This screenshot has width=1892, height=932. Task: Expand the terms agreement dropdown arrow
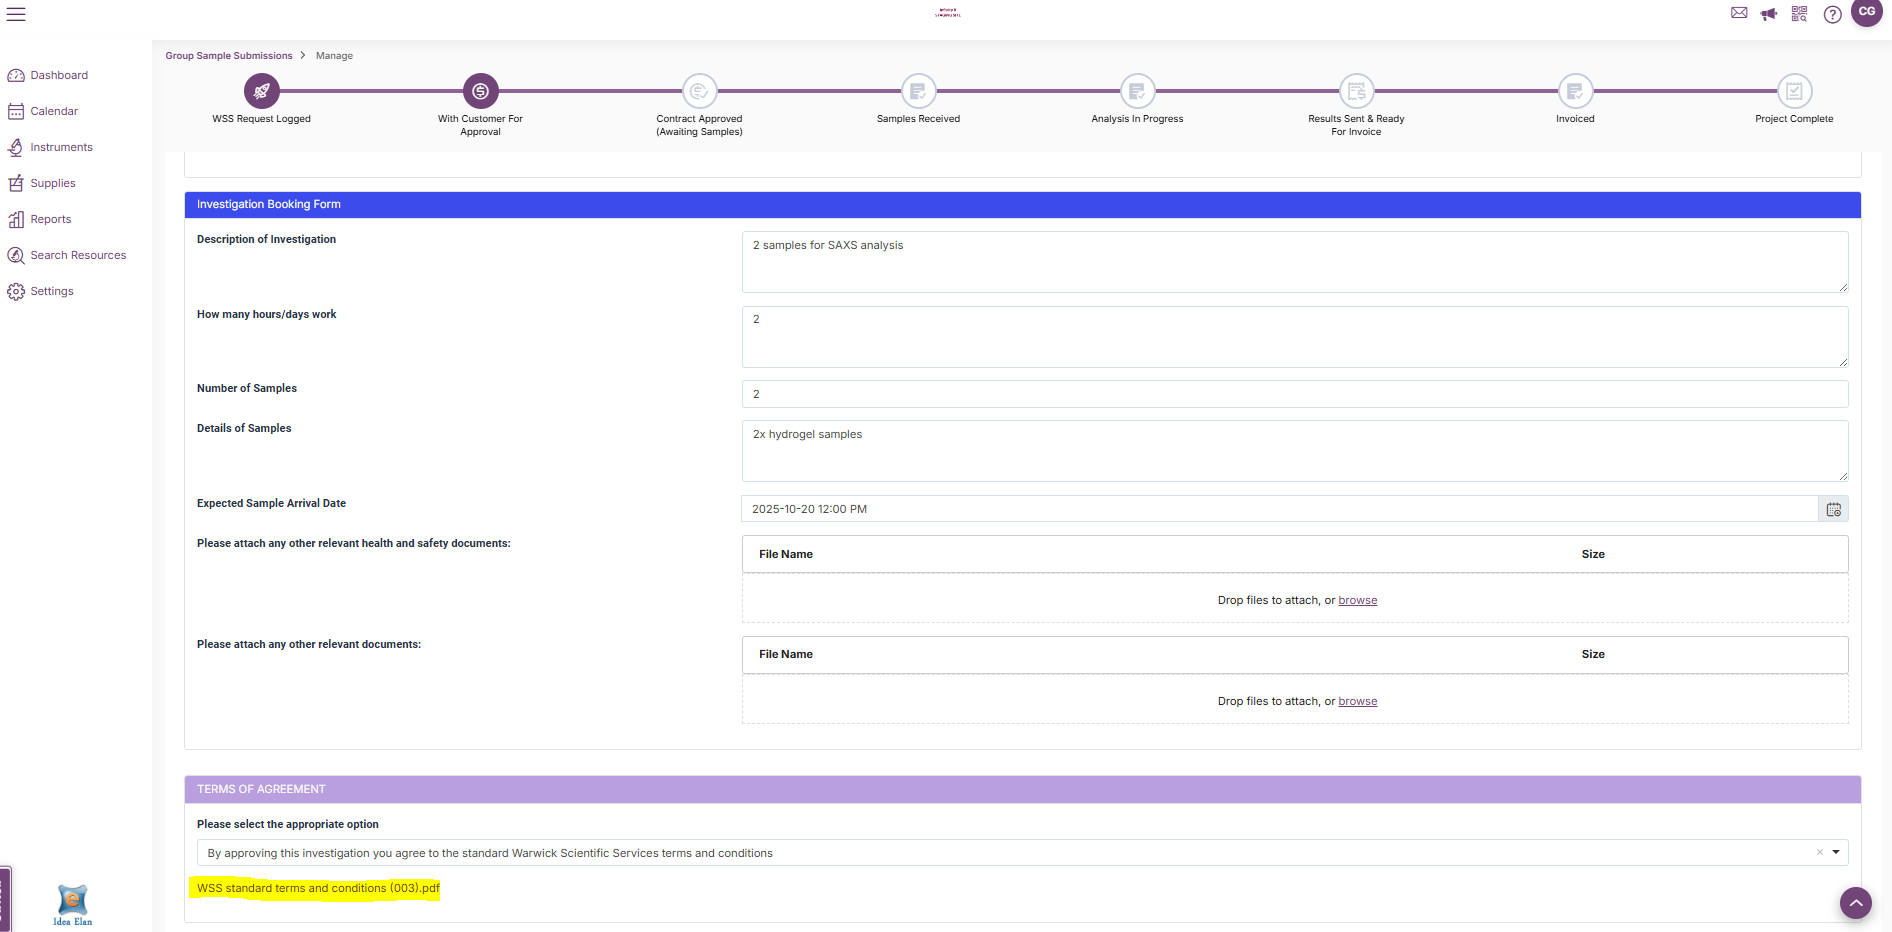point(1836,852)
